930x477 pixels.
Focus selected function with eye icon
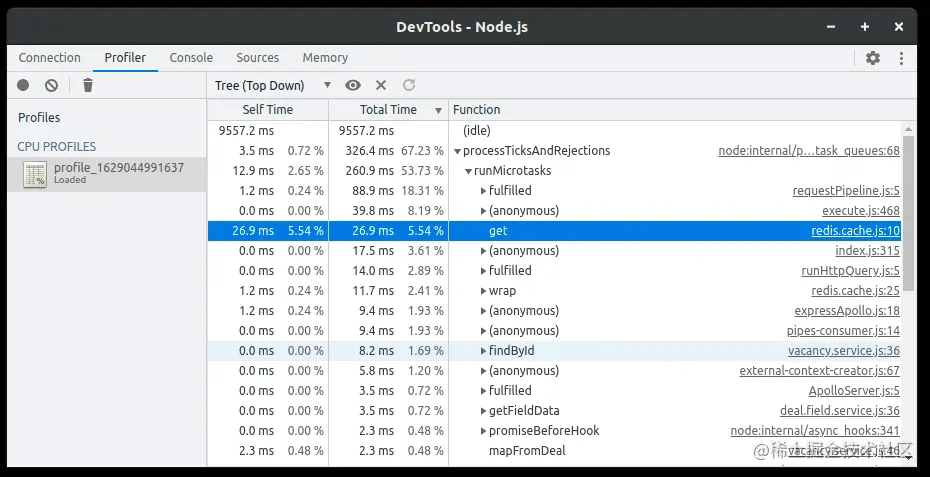point(353,85)
